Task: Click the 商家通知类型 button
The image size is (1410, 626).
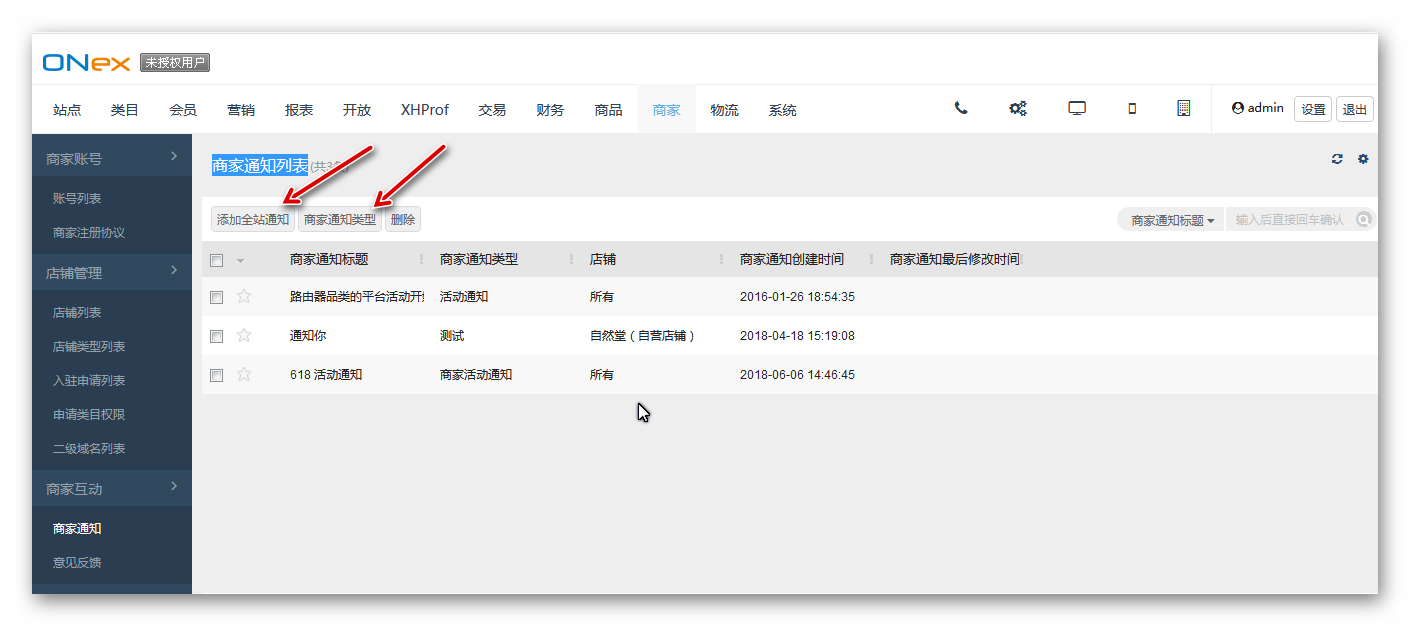Action: click(x=340, y=220)
